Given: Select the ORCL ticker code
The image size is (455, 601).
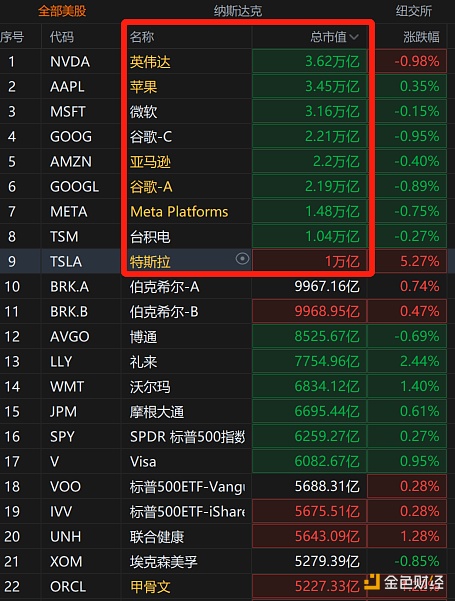Looking at the screenshot, I should [x=68, y=586].
